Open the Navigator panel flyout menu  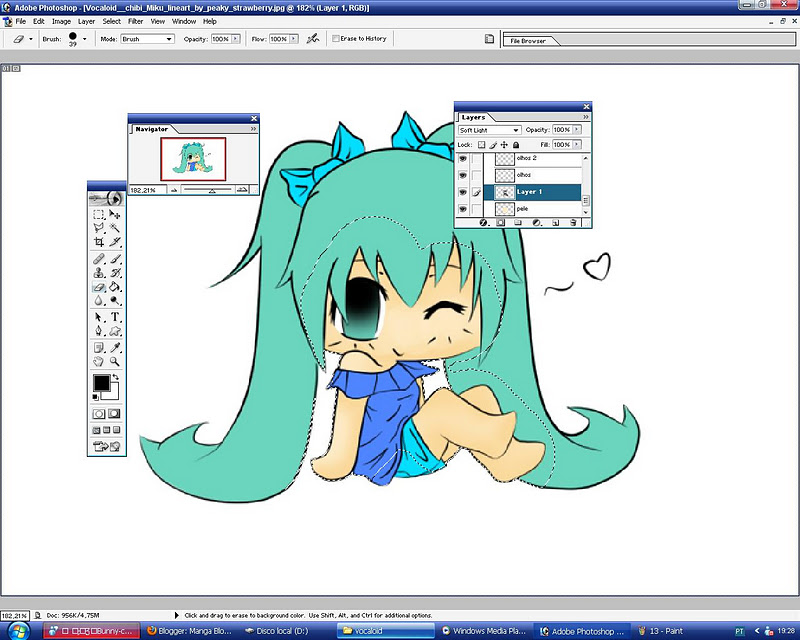coord(253,129)
